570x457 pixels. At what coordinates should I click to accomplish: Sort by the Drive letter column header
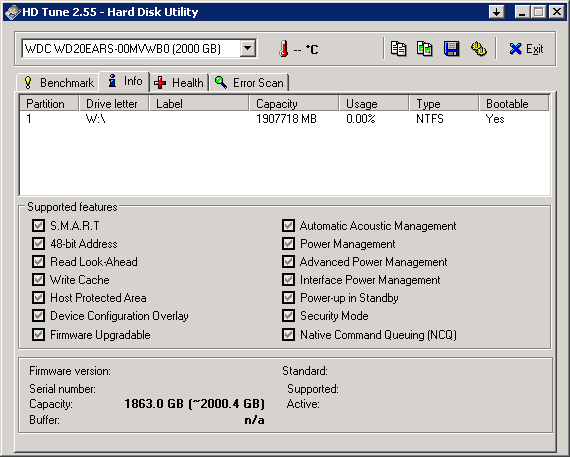click(x=114, y=104)
